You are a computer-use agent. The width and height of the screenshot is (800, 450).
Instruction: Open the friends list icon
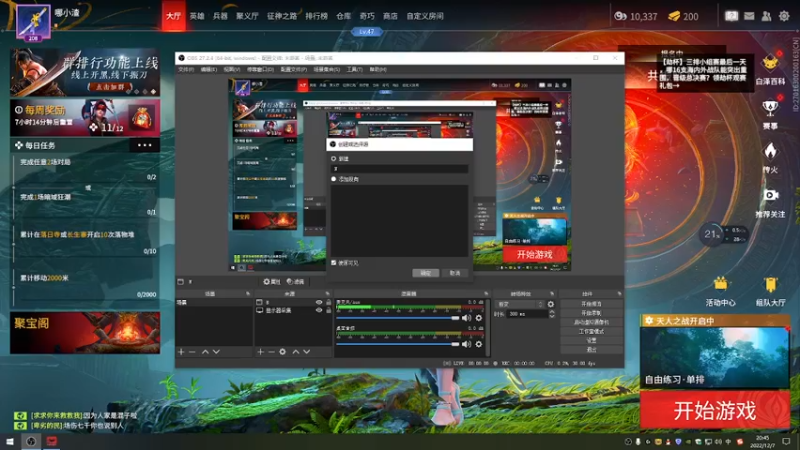pos(766,16)
